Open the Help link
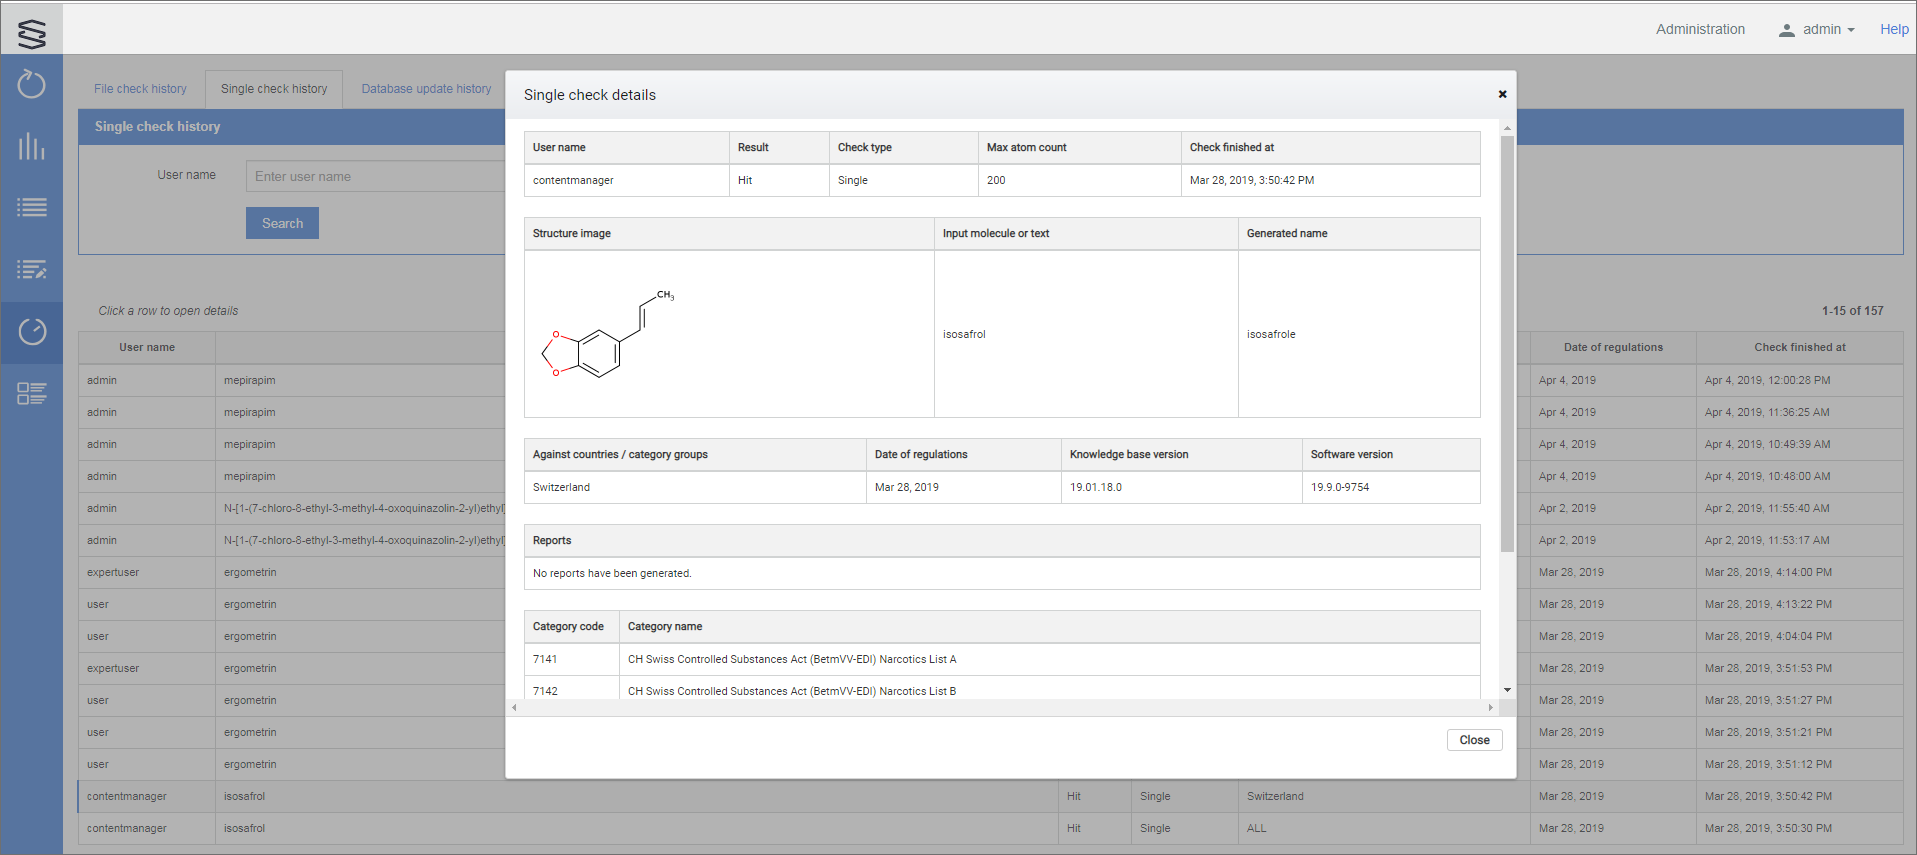This screenshot has width=1917, height=855. (1893, 30)
